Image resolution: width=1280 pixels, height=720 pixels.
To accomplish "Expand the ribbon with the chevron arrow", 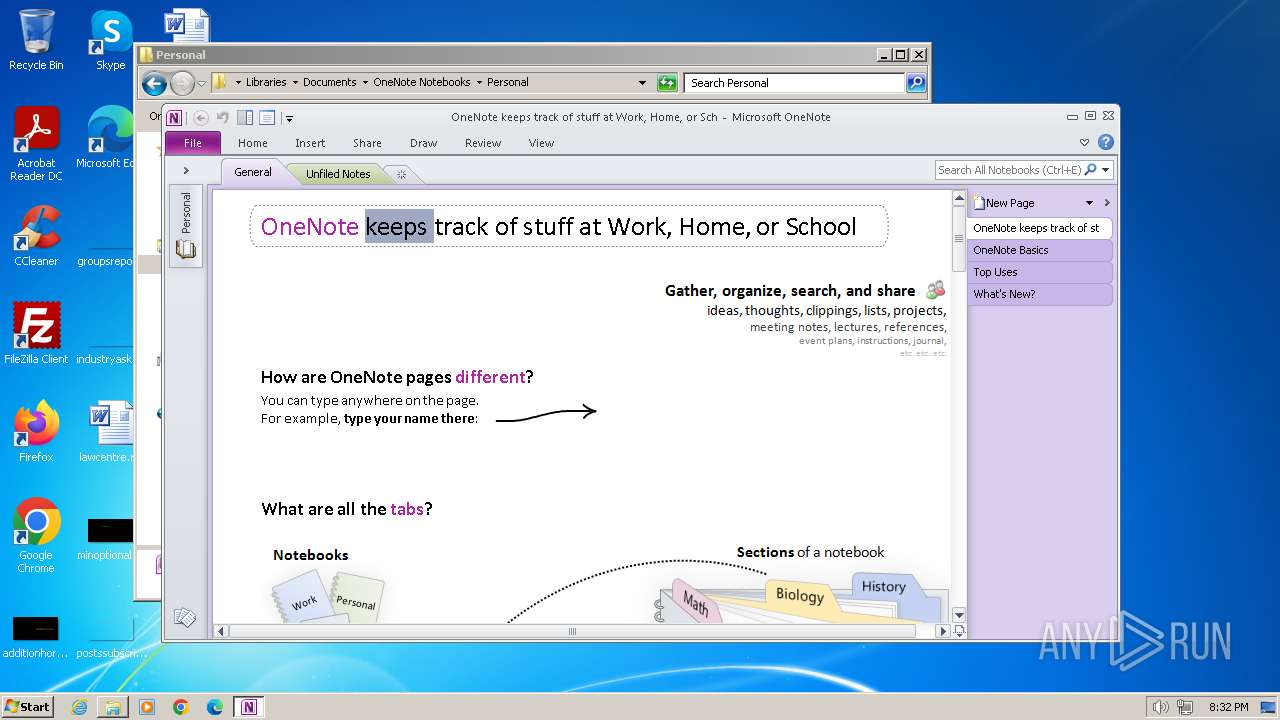I will [x=1085, y=143].
